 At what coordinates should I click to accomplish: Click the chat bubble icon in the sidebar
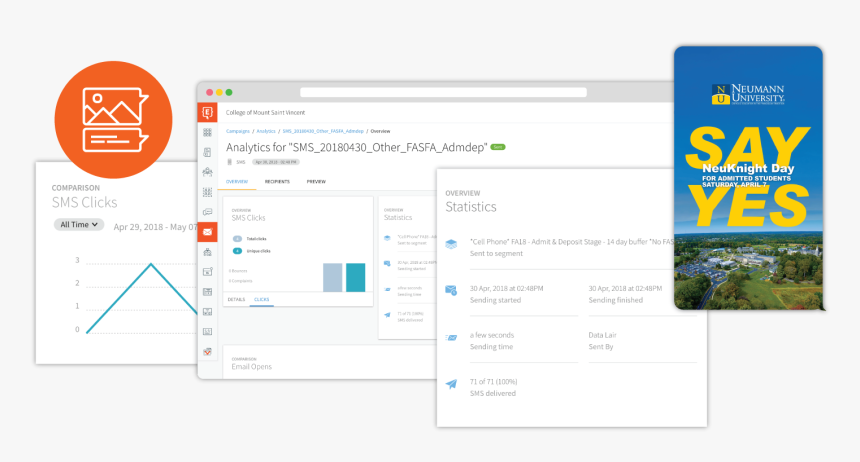click(x=207, y=212)
